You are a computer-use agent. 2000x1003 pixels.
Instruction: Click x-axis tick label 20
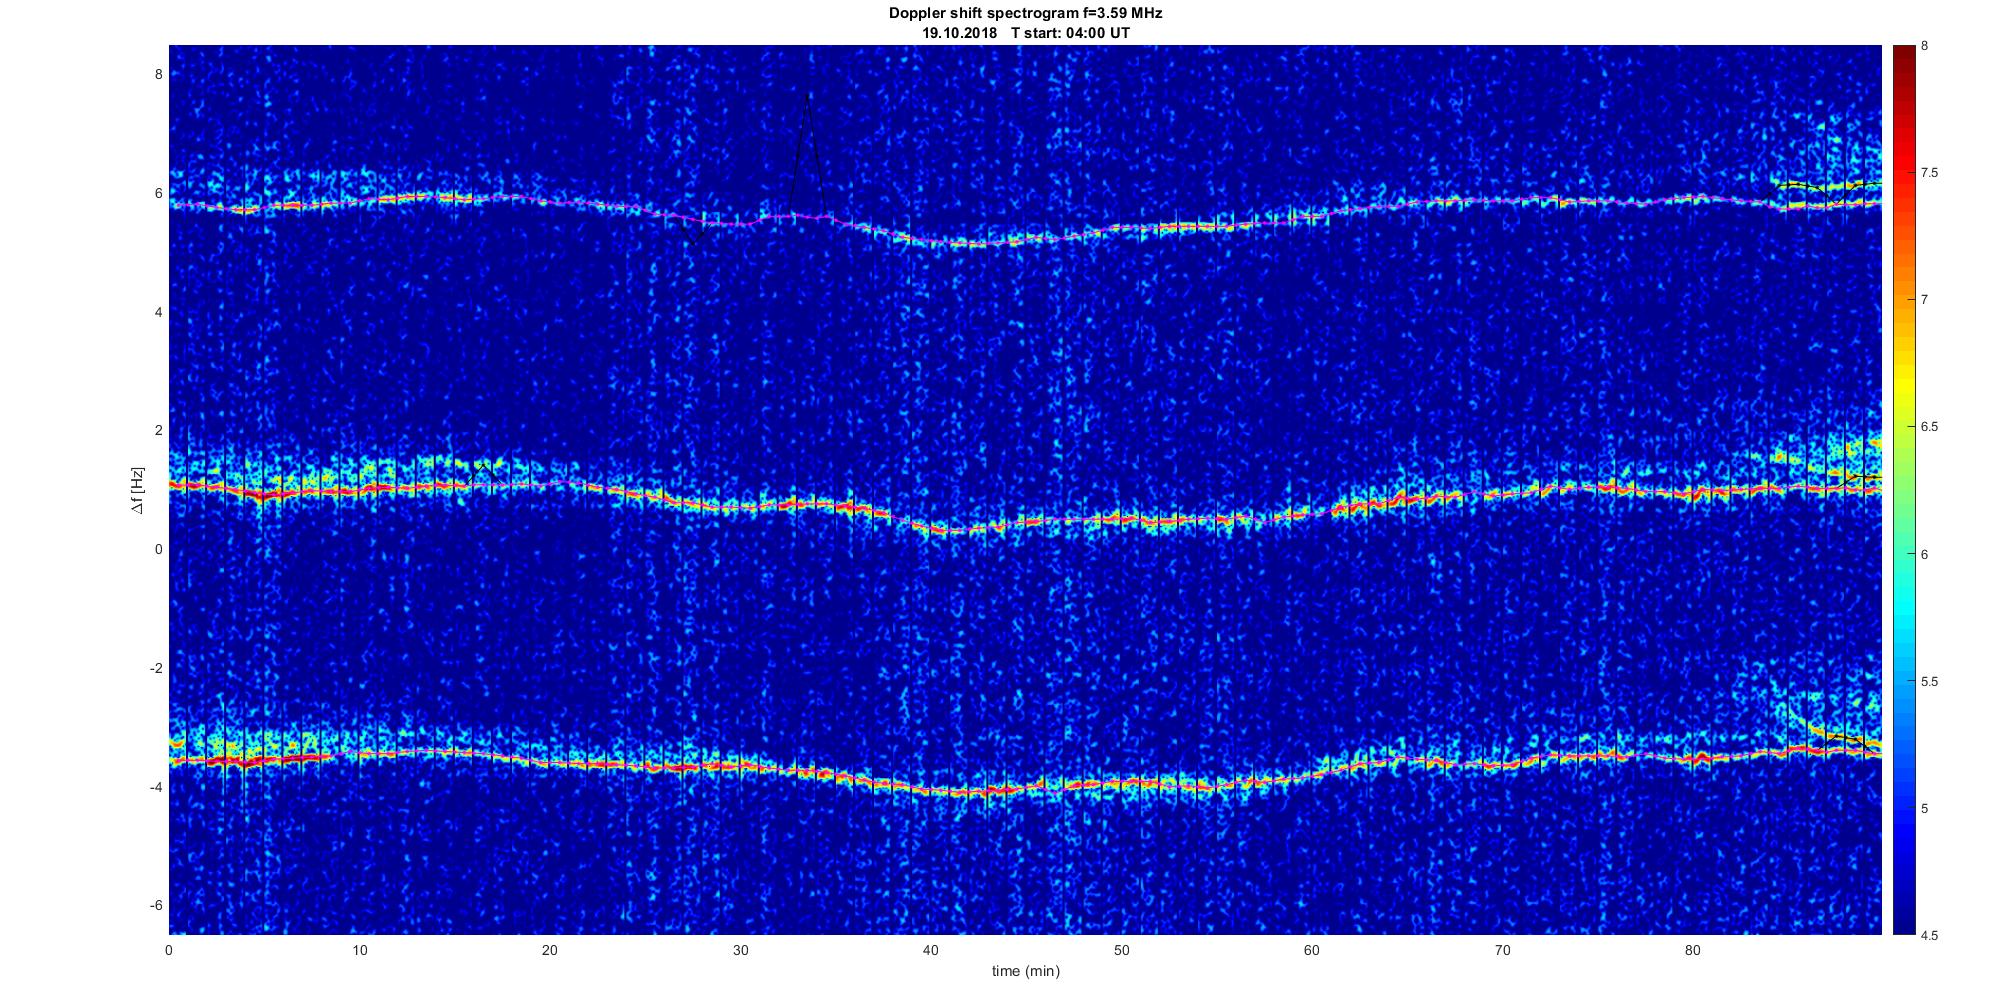[x=550, y=950]
